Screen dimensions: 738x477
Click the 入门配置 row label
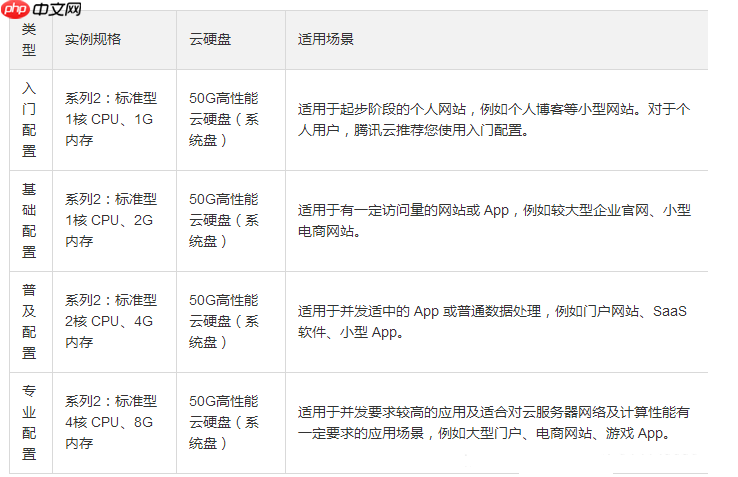pos(29,120)
